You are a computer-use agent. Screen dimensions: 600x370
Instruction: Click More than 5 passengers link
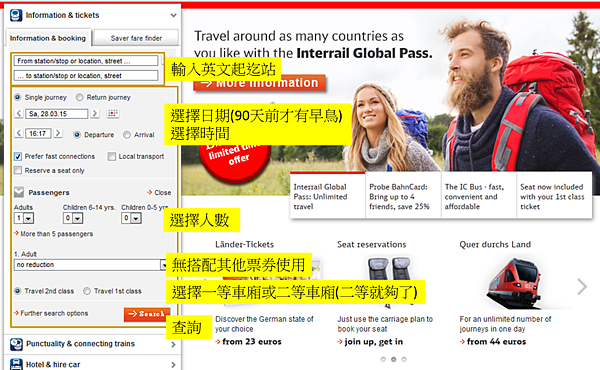point(54,234)
